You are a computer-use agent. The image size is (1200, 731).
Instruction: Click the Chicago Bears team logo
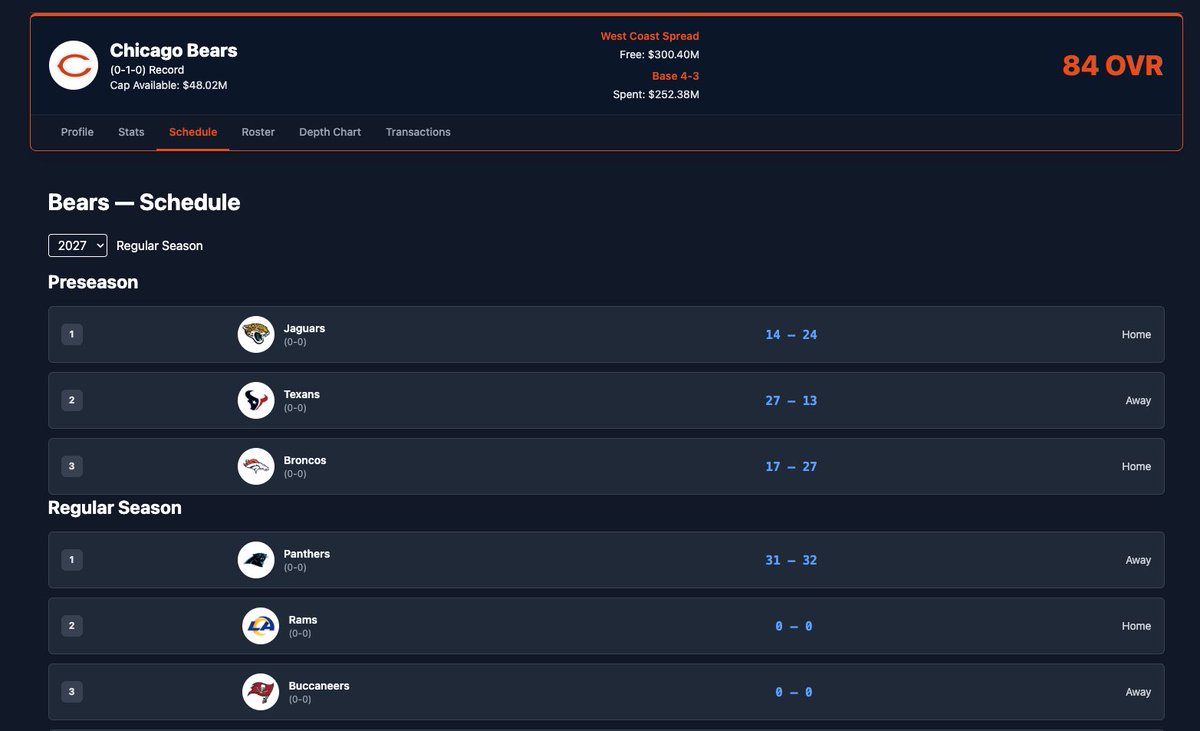pos(73,65)
